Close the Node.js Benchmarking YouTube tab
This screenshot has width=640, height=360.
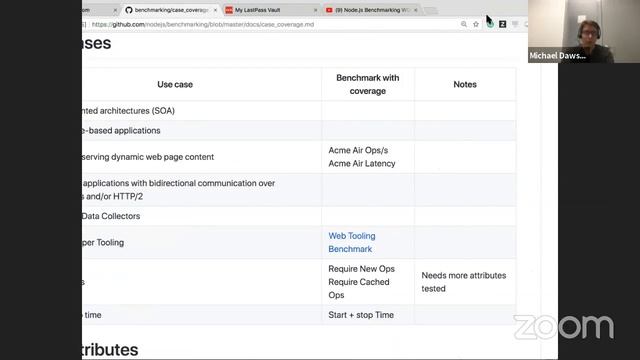[416, 10]
